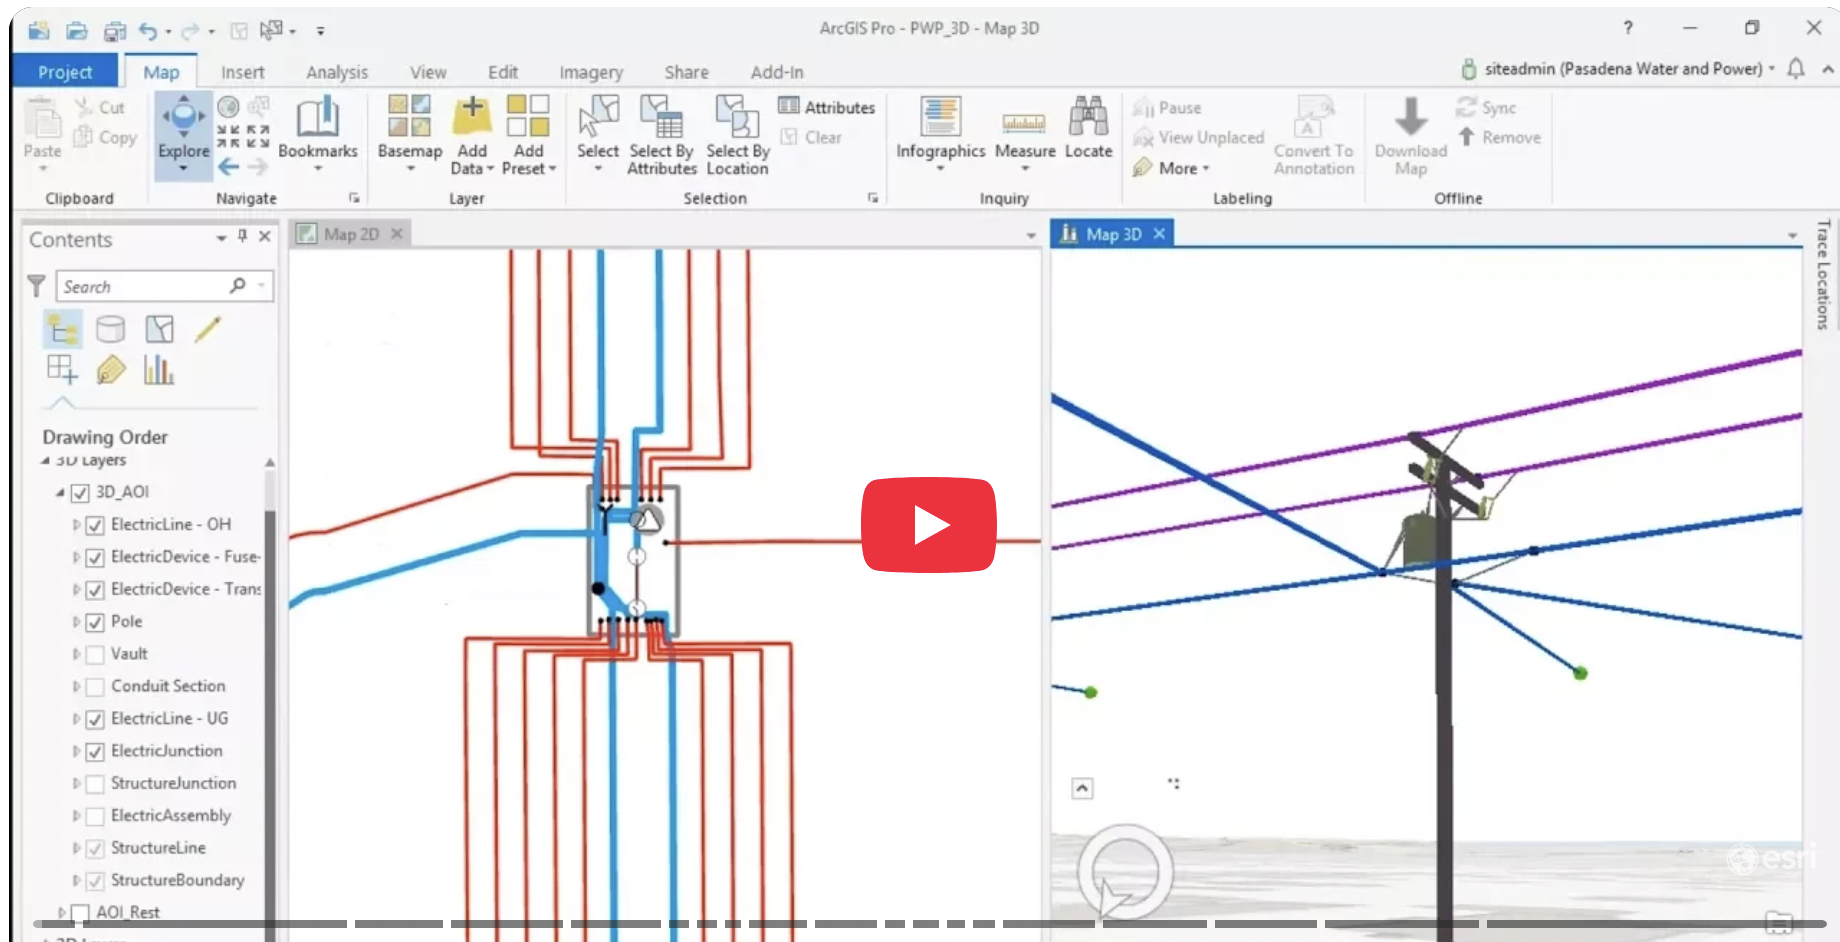The image size is (1840, 942).
Task: Enable the Vault layer checkbox
Action: coord(95,654)
